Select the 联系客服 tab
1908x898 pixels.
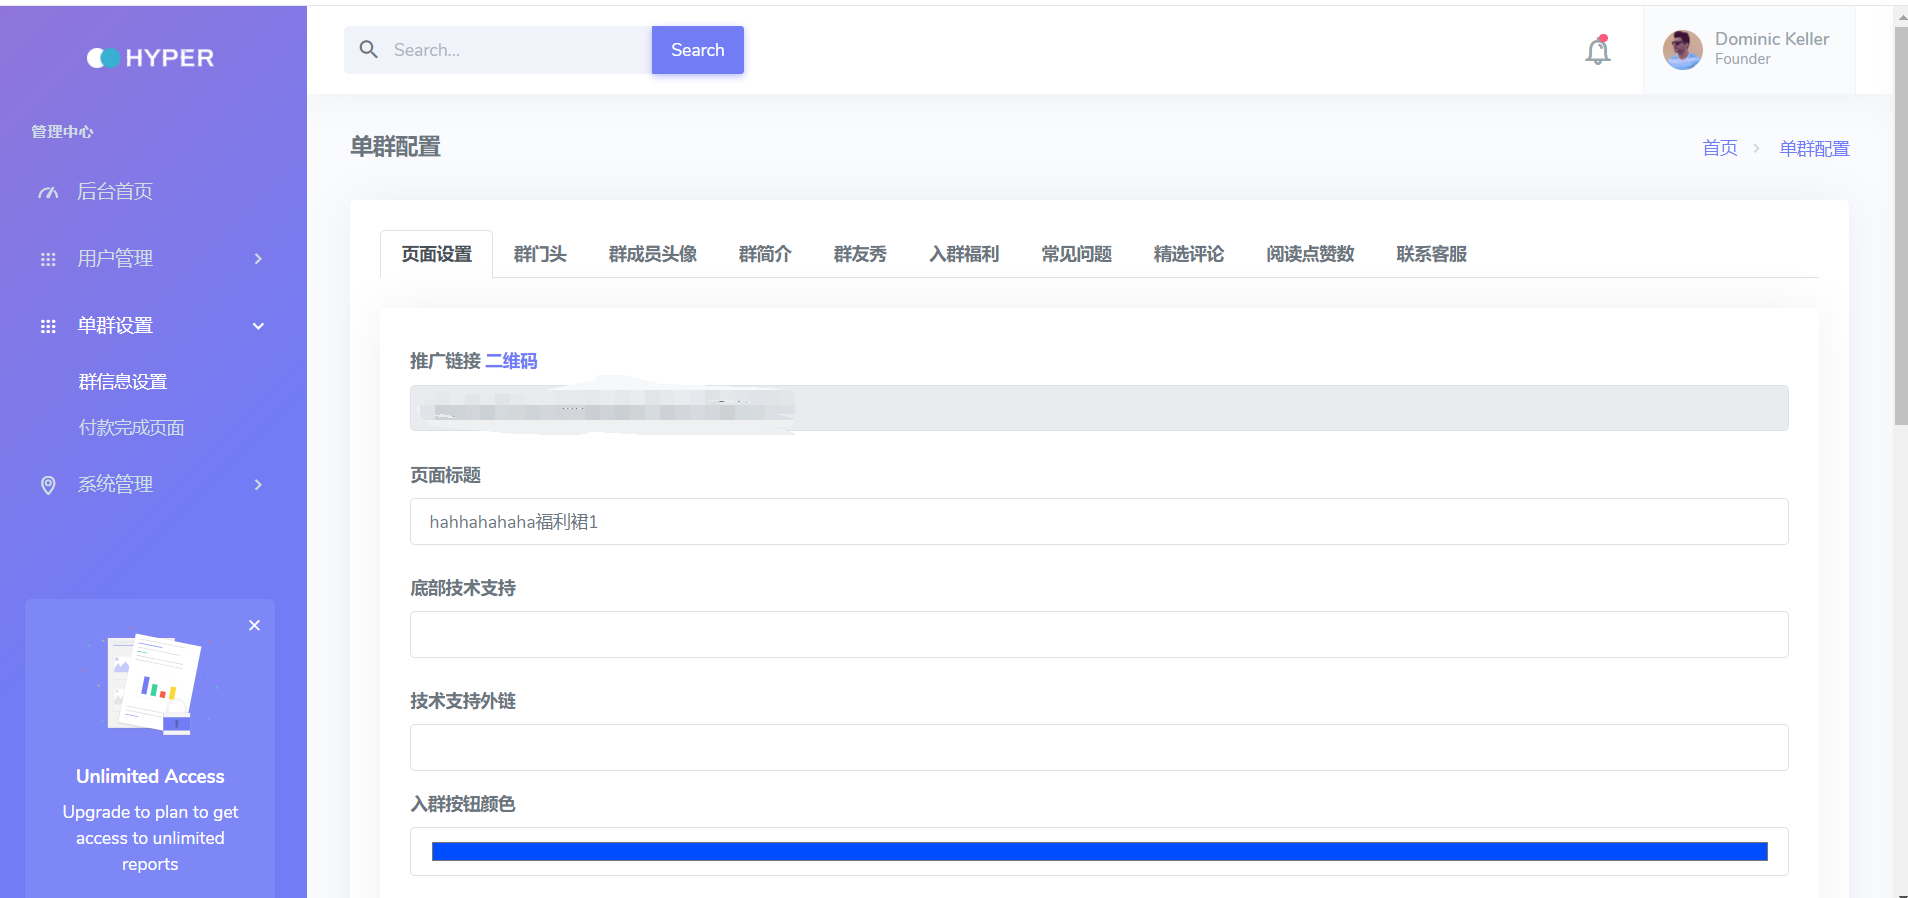point(1431,254)
